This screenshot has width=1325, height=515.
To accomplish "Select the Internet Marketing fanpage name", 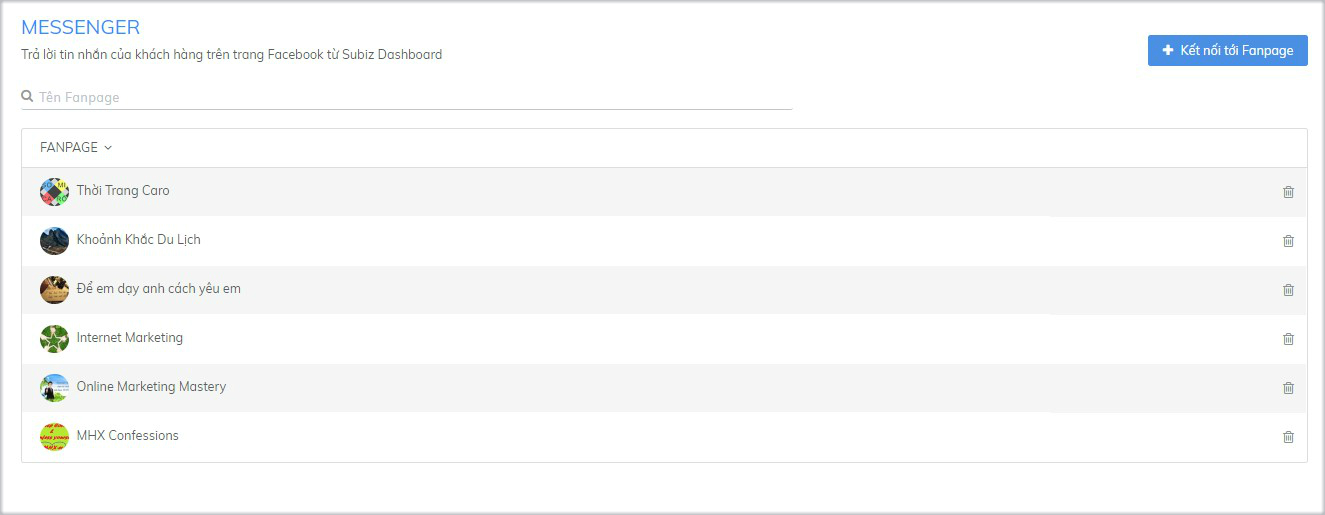I will point(130,338).
